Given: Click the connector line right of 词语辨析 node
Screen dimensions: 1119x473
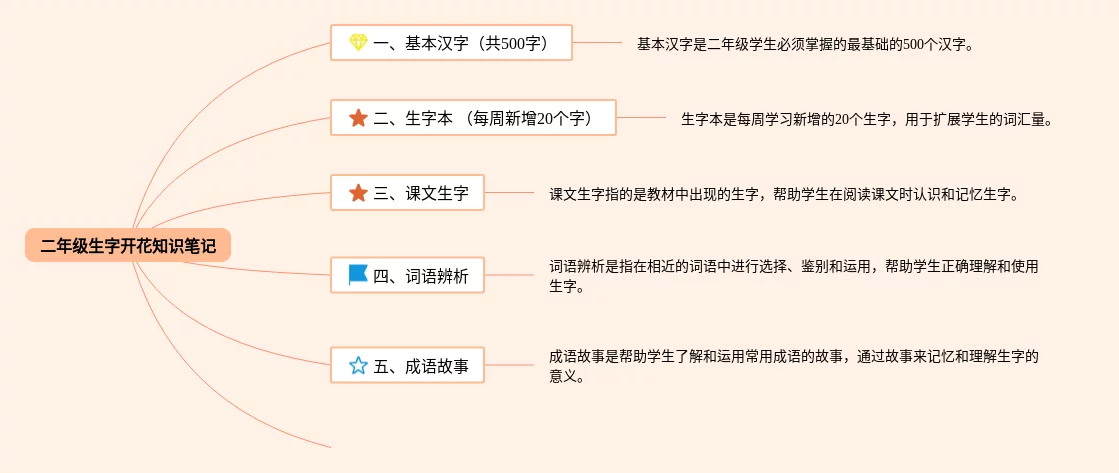Looking at the screenshot, I should pos(509,275).
